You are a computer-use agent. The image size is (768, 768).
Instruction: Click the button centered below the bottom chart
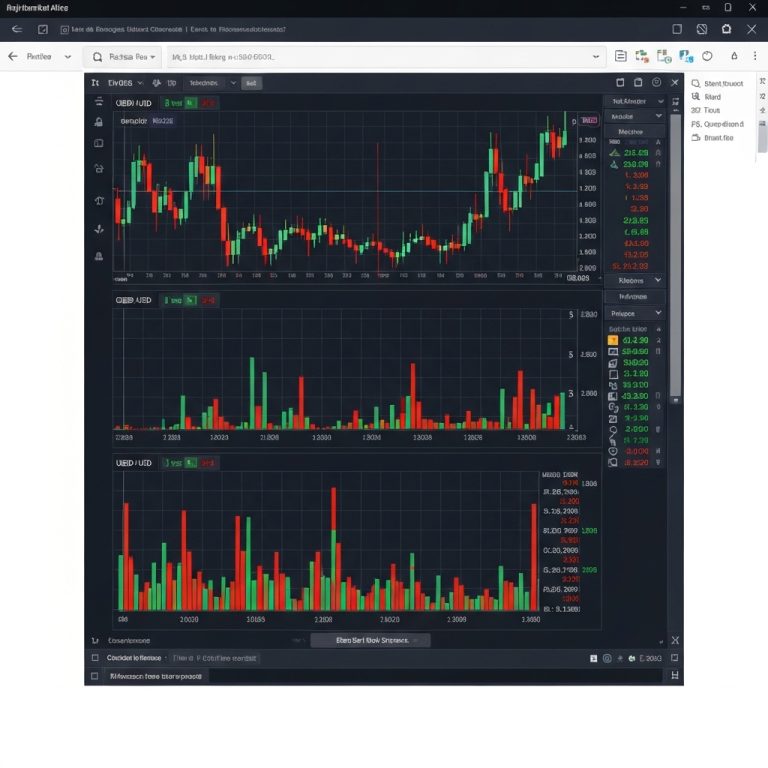tap(370, 640)
